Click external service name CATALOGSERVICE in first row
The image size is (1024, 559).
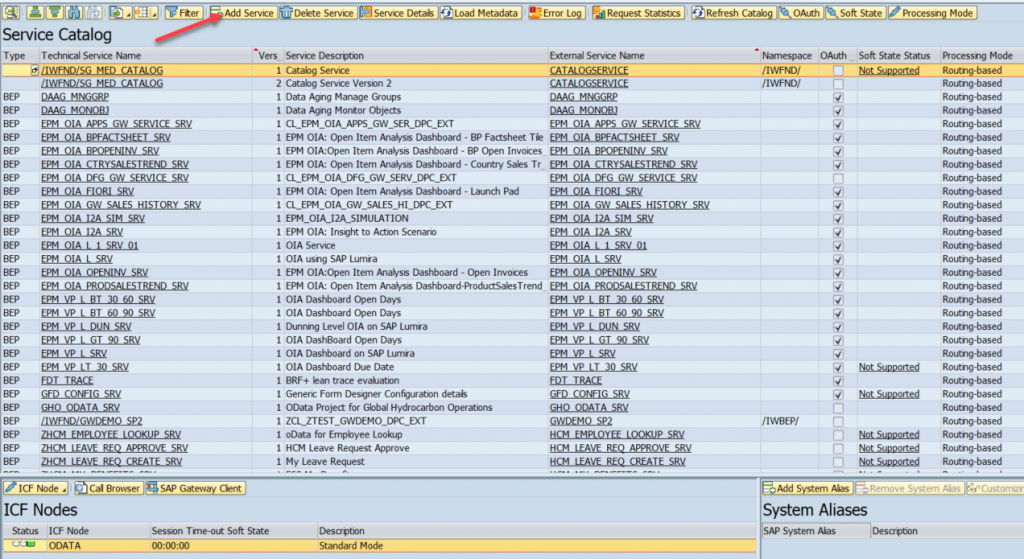tap(589, 70)
